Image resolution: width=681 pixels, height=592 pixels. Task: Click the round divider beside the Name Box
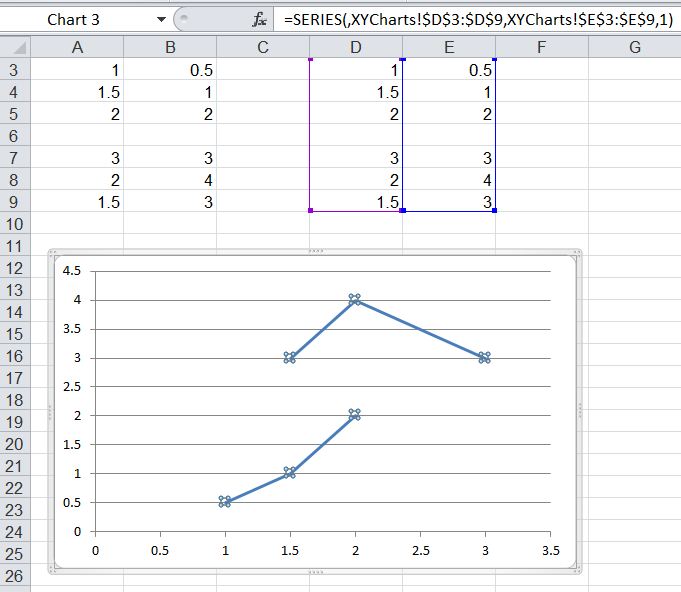[x=181, y=20]
